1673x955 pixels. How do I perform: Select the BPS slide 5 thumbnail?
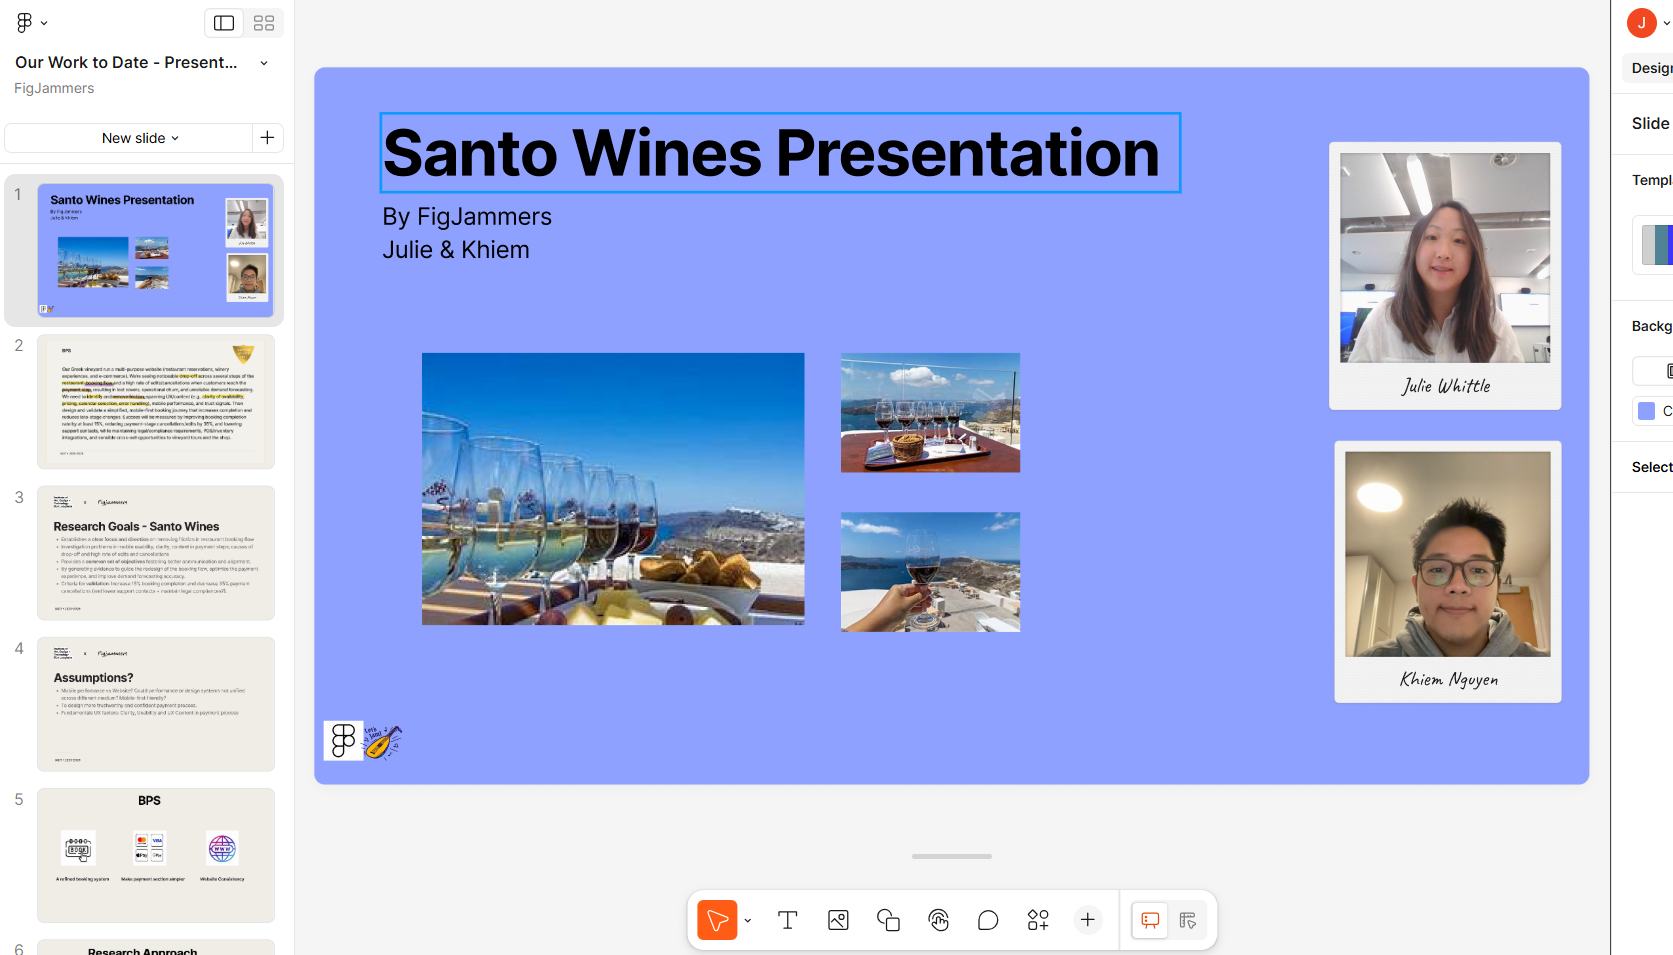point(156,855)
